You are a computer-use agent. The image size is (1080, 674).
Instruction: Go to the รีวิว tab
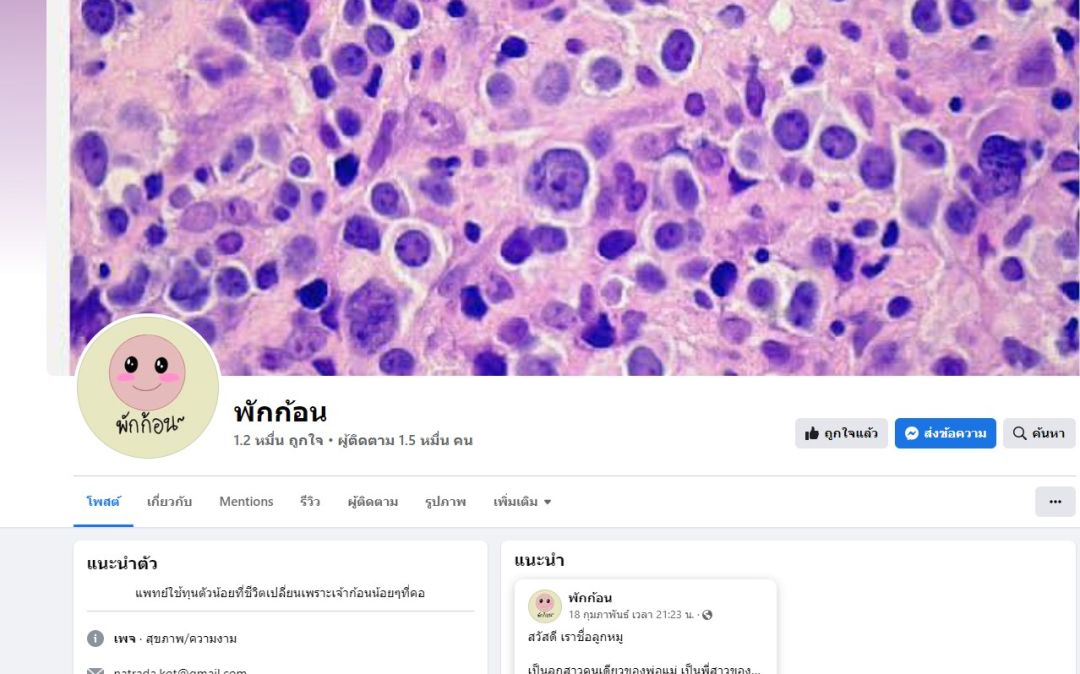point(310,502)
